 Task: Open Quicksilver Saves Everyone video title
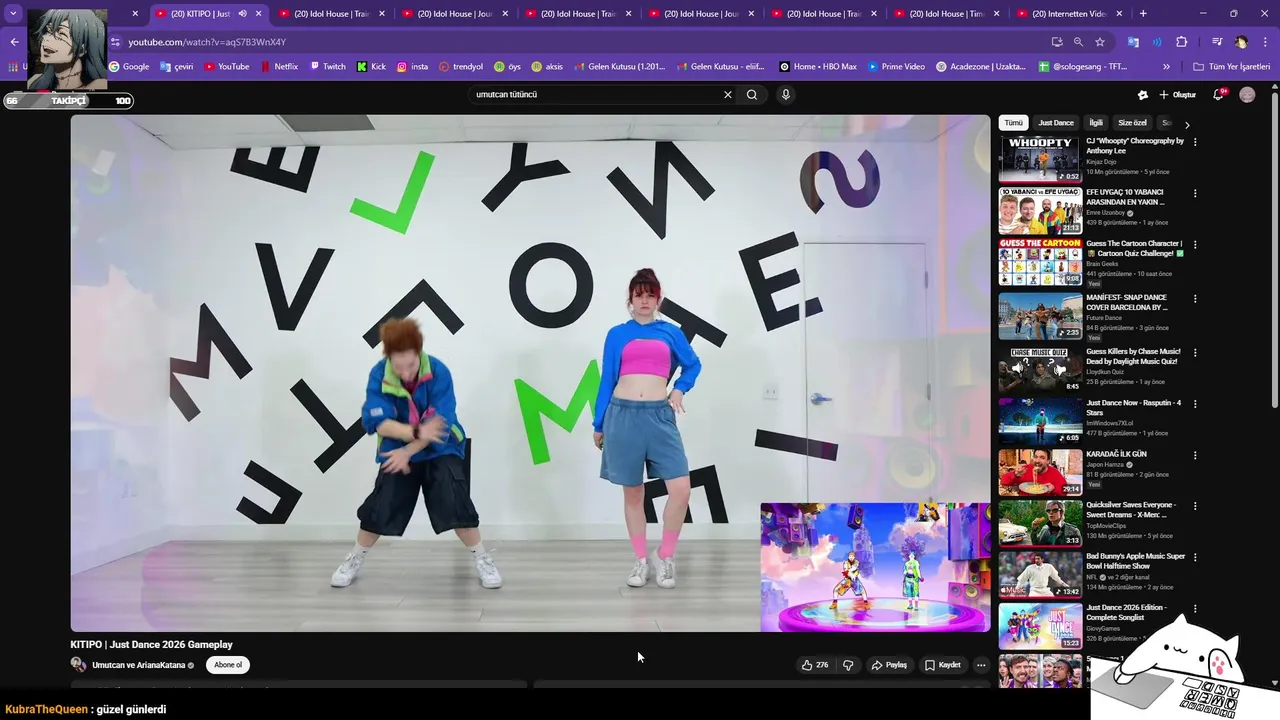click(1131, 510)
